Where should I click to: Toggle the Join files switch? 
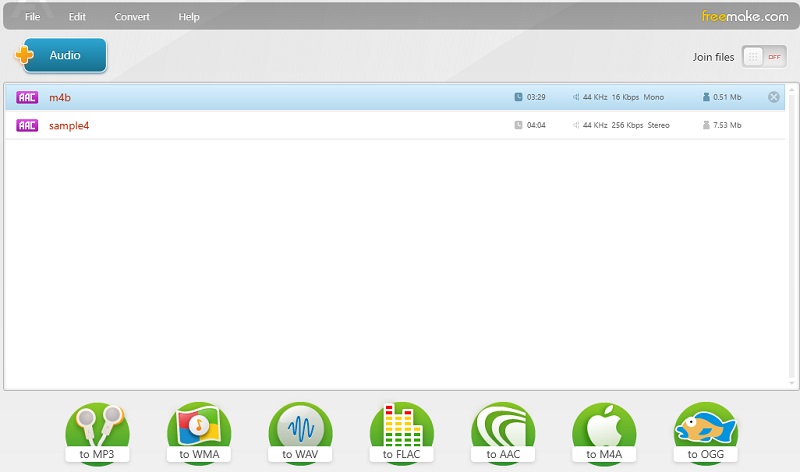(764, 57)
